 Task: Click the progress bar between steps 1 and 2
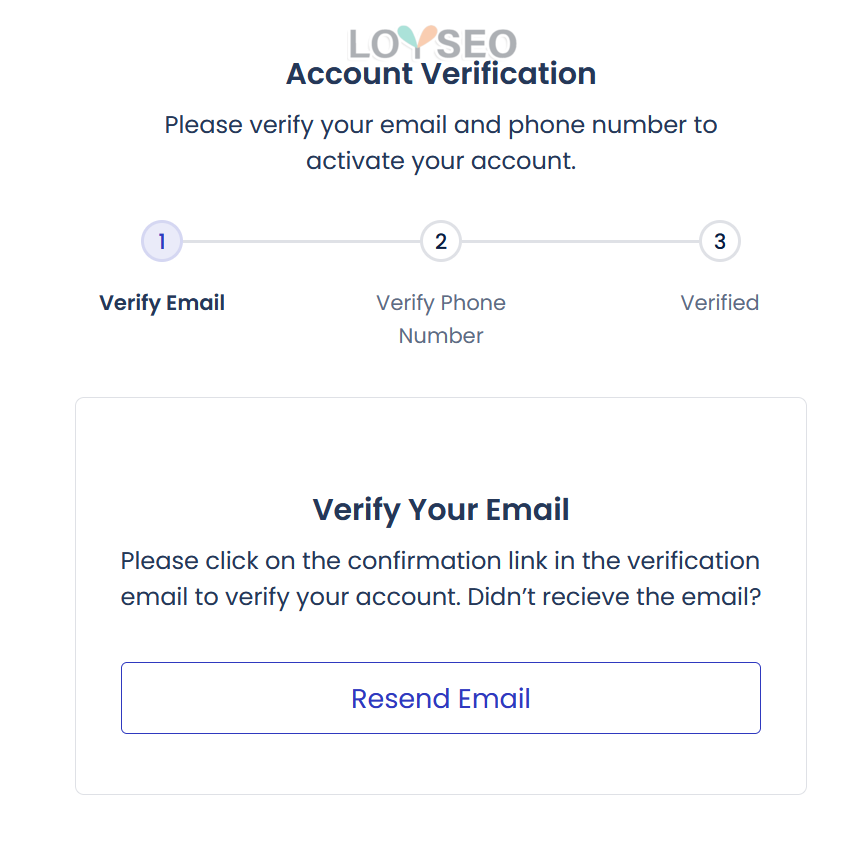[x=300, y=241]
